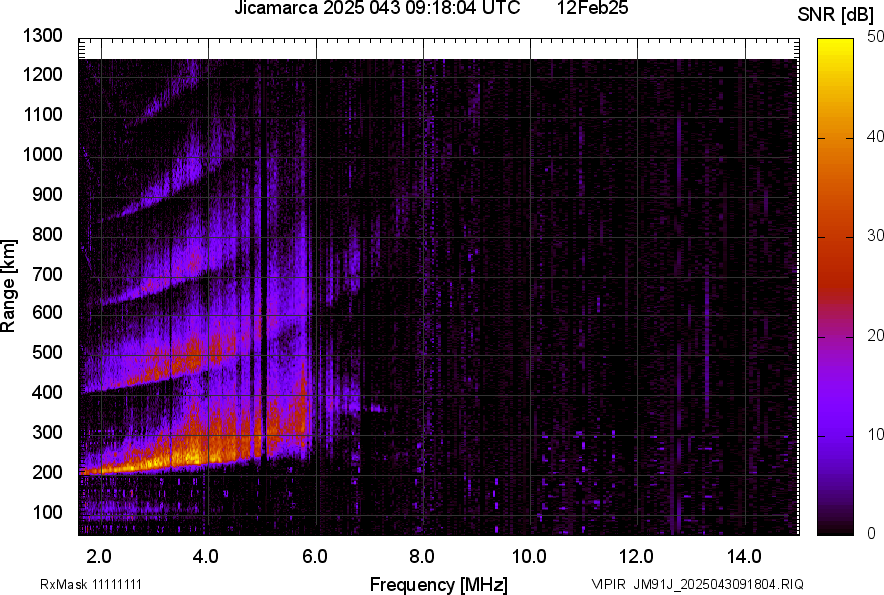Click the 0 tick label on colorbar
Viewport: 884px width, 595px height.
(x=872, y=534)
